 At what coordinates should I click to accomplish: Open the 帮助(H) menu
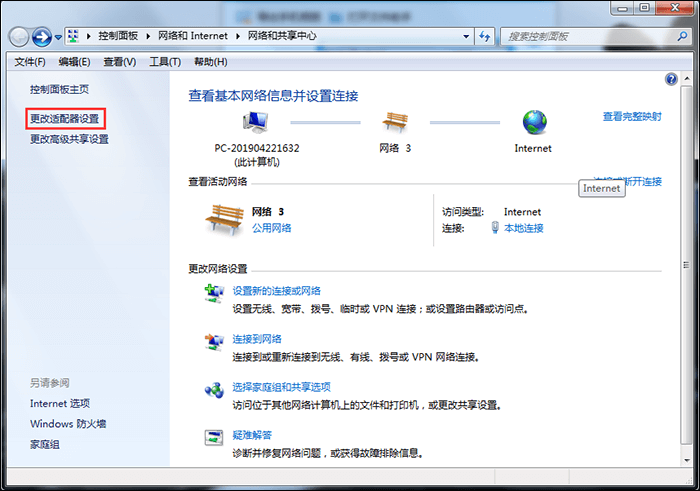point(210,62)
